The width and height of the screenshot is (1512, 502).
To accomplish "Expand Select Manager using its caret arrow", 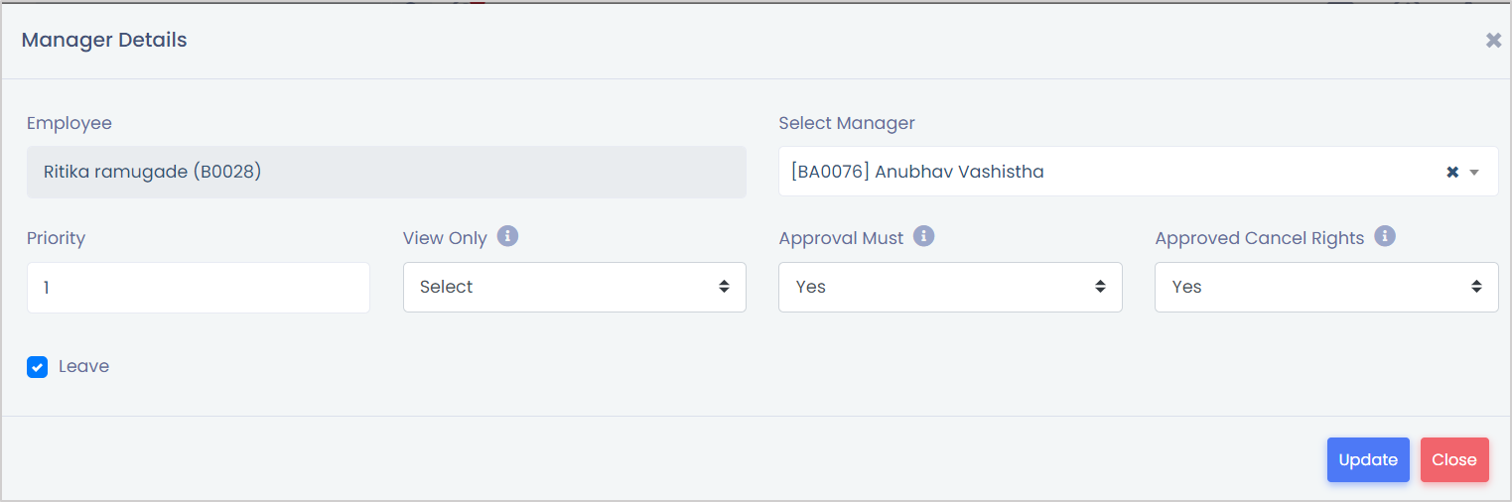I will tap(1474, 173).
